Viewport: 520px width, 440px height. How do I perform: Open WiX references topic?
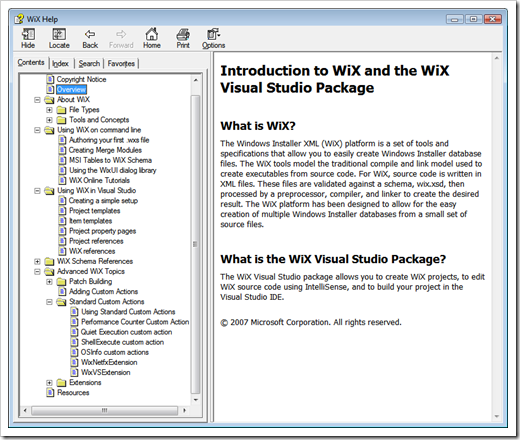click(x=92, y=251)
